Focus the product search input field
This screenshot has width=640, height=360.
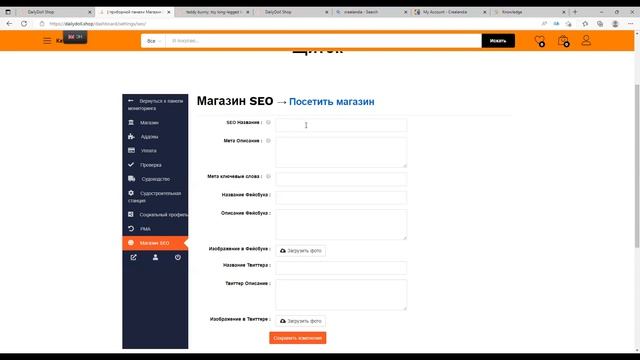[x=323, y=41]
